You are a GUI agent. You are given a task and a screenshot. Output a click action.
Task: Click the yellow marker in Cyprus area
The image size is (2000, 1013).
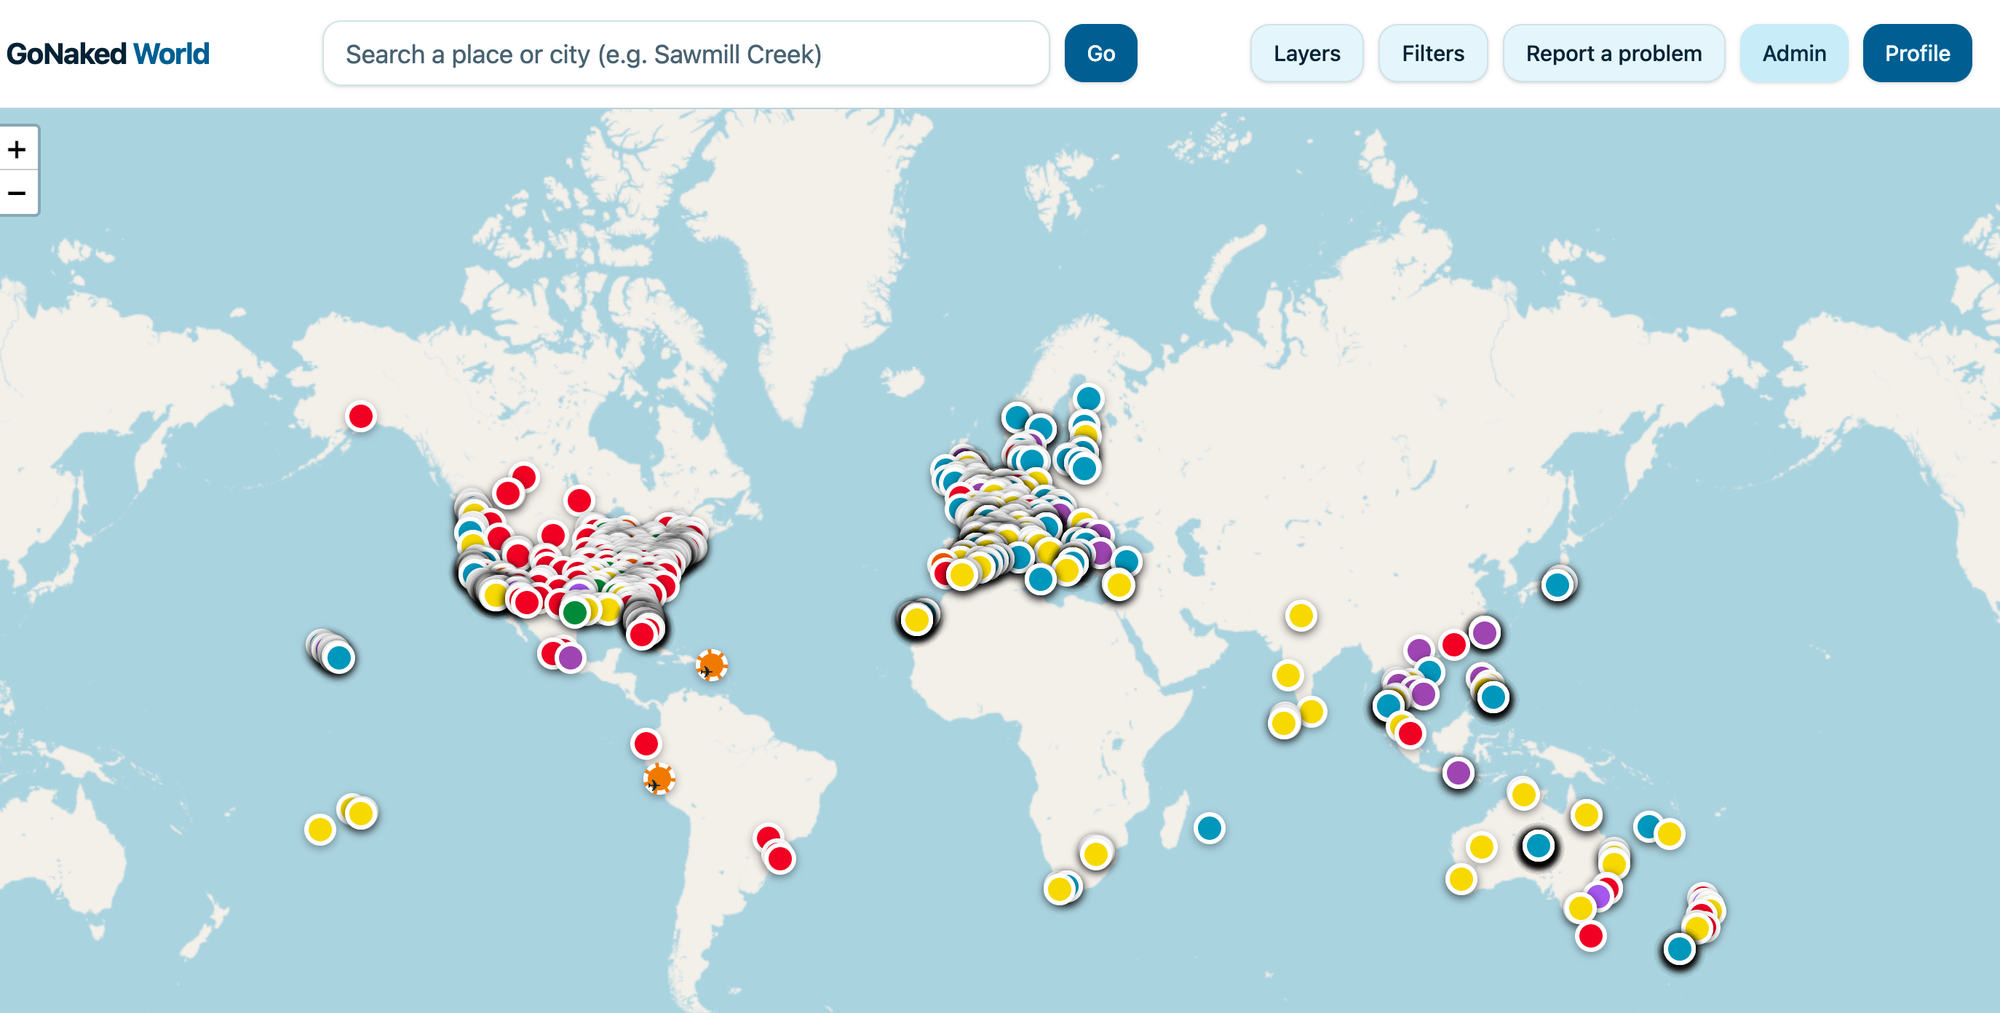[x=1119, y=585]
